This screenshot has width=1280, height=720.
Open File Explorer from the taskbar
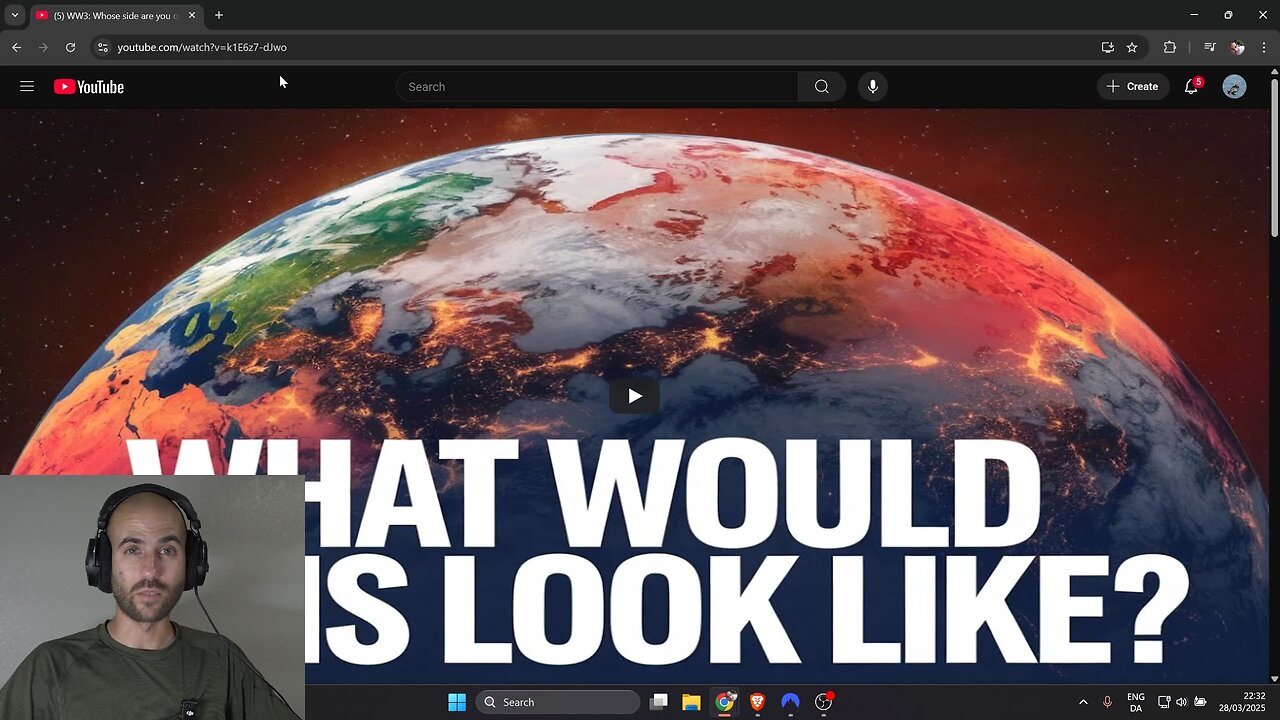[691, 702]
